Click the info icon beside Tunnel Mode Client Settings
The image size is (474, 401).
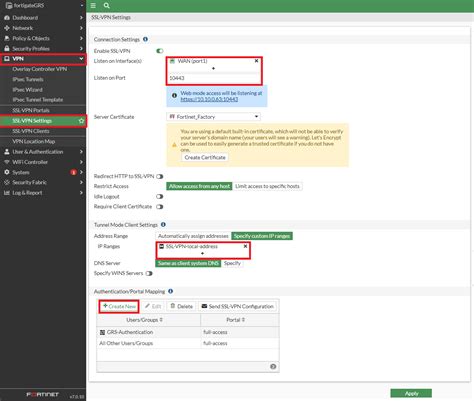point(163,225)
